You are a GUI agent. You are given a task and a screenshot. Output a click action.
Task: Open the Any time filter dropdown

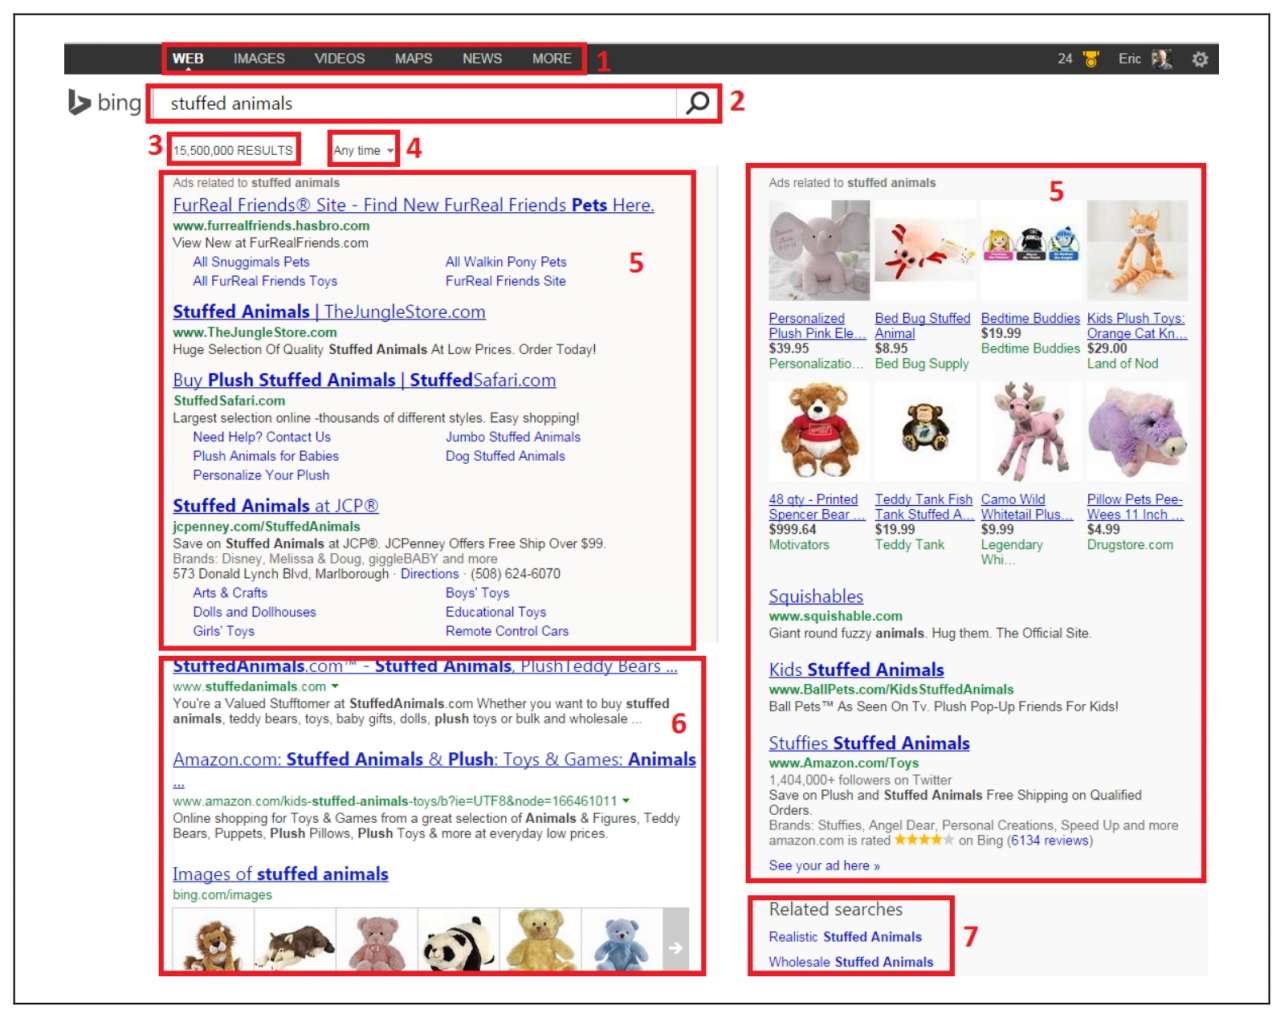click(x=363, y=150)
